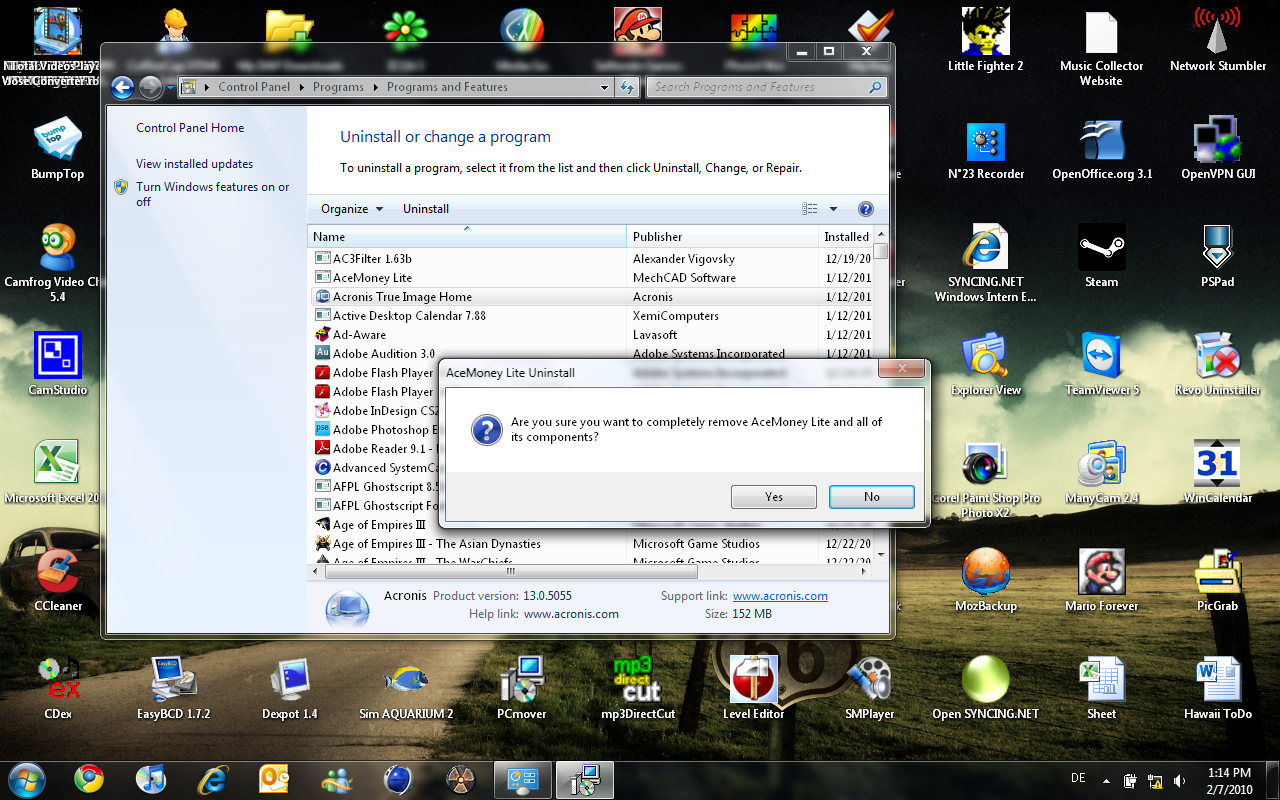Open the view options dropdown arrow
The width and height of the screenshot is (1280, 800).
(x=833, y=209)
